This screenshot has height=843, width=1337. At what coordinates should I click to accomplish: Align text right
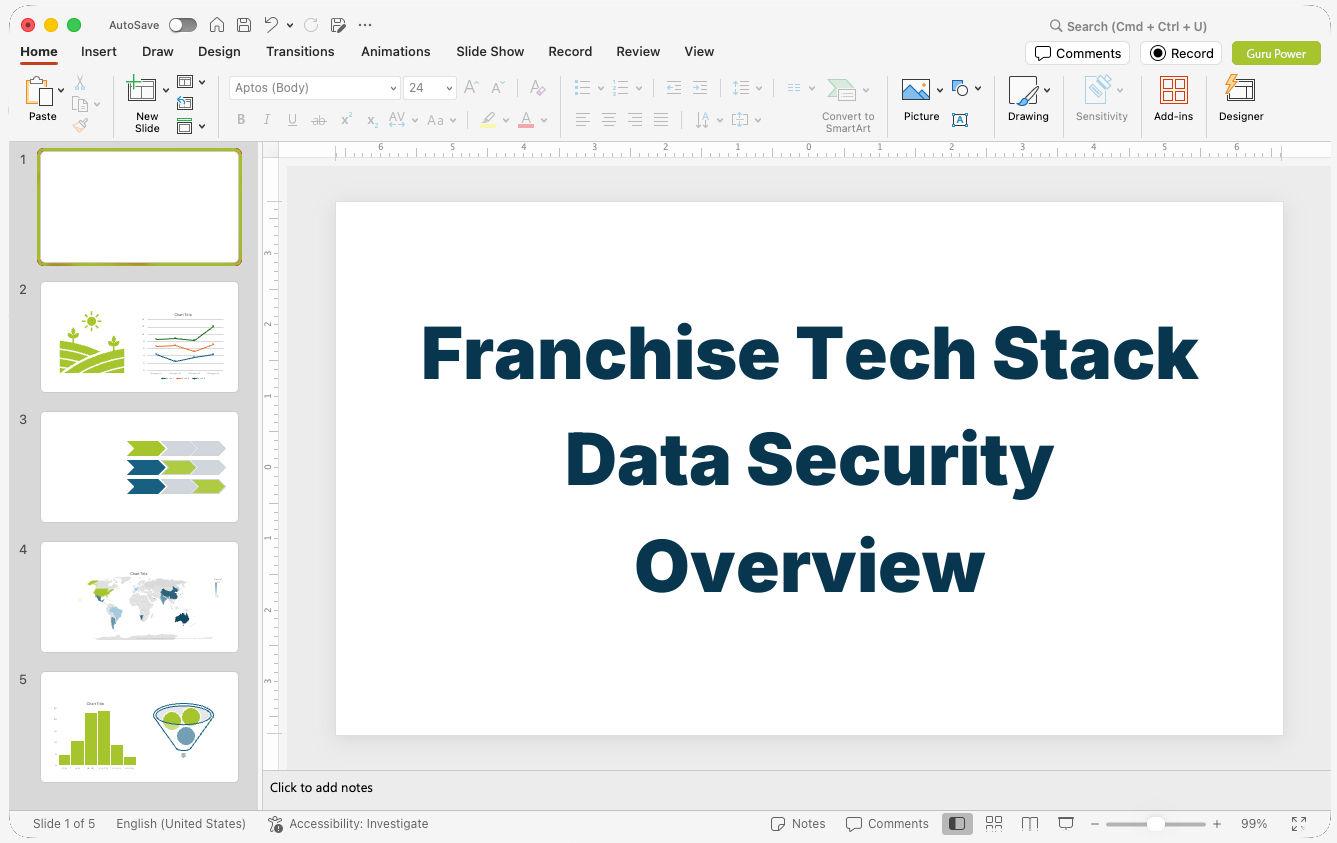point(634,120)
